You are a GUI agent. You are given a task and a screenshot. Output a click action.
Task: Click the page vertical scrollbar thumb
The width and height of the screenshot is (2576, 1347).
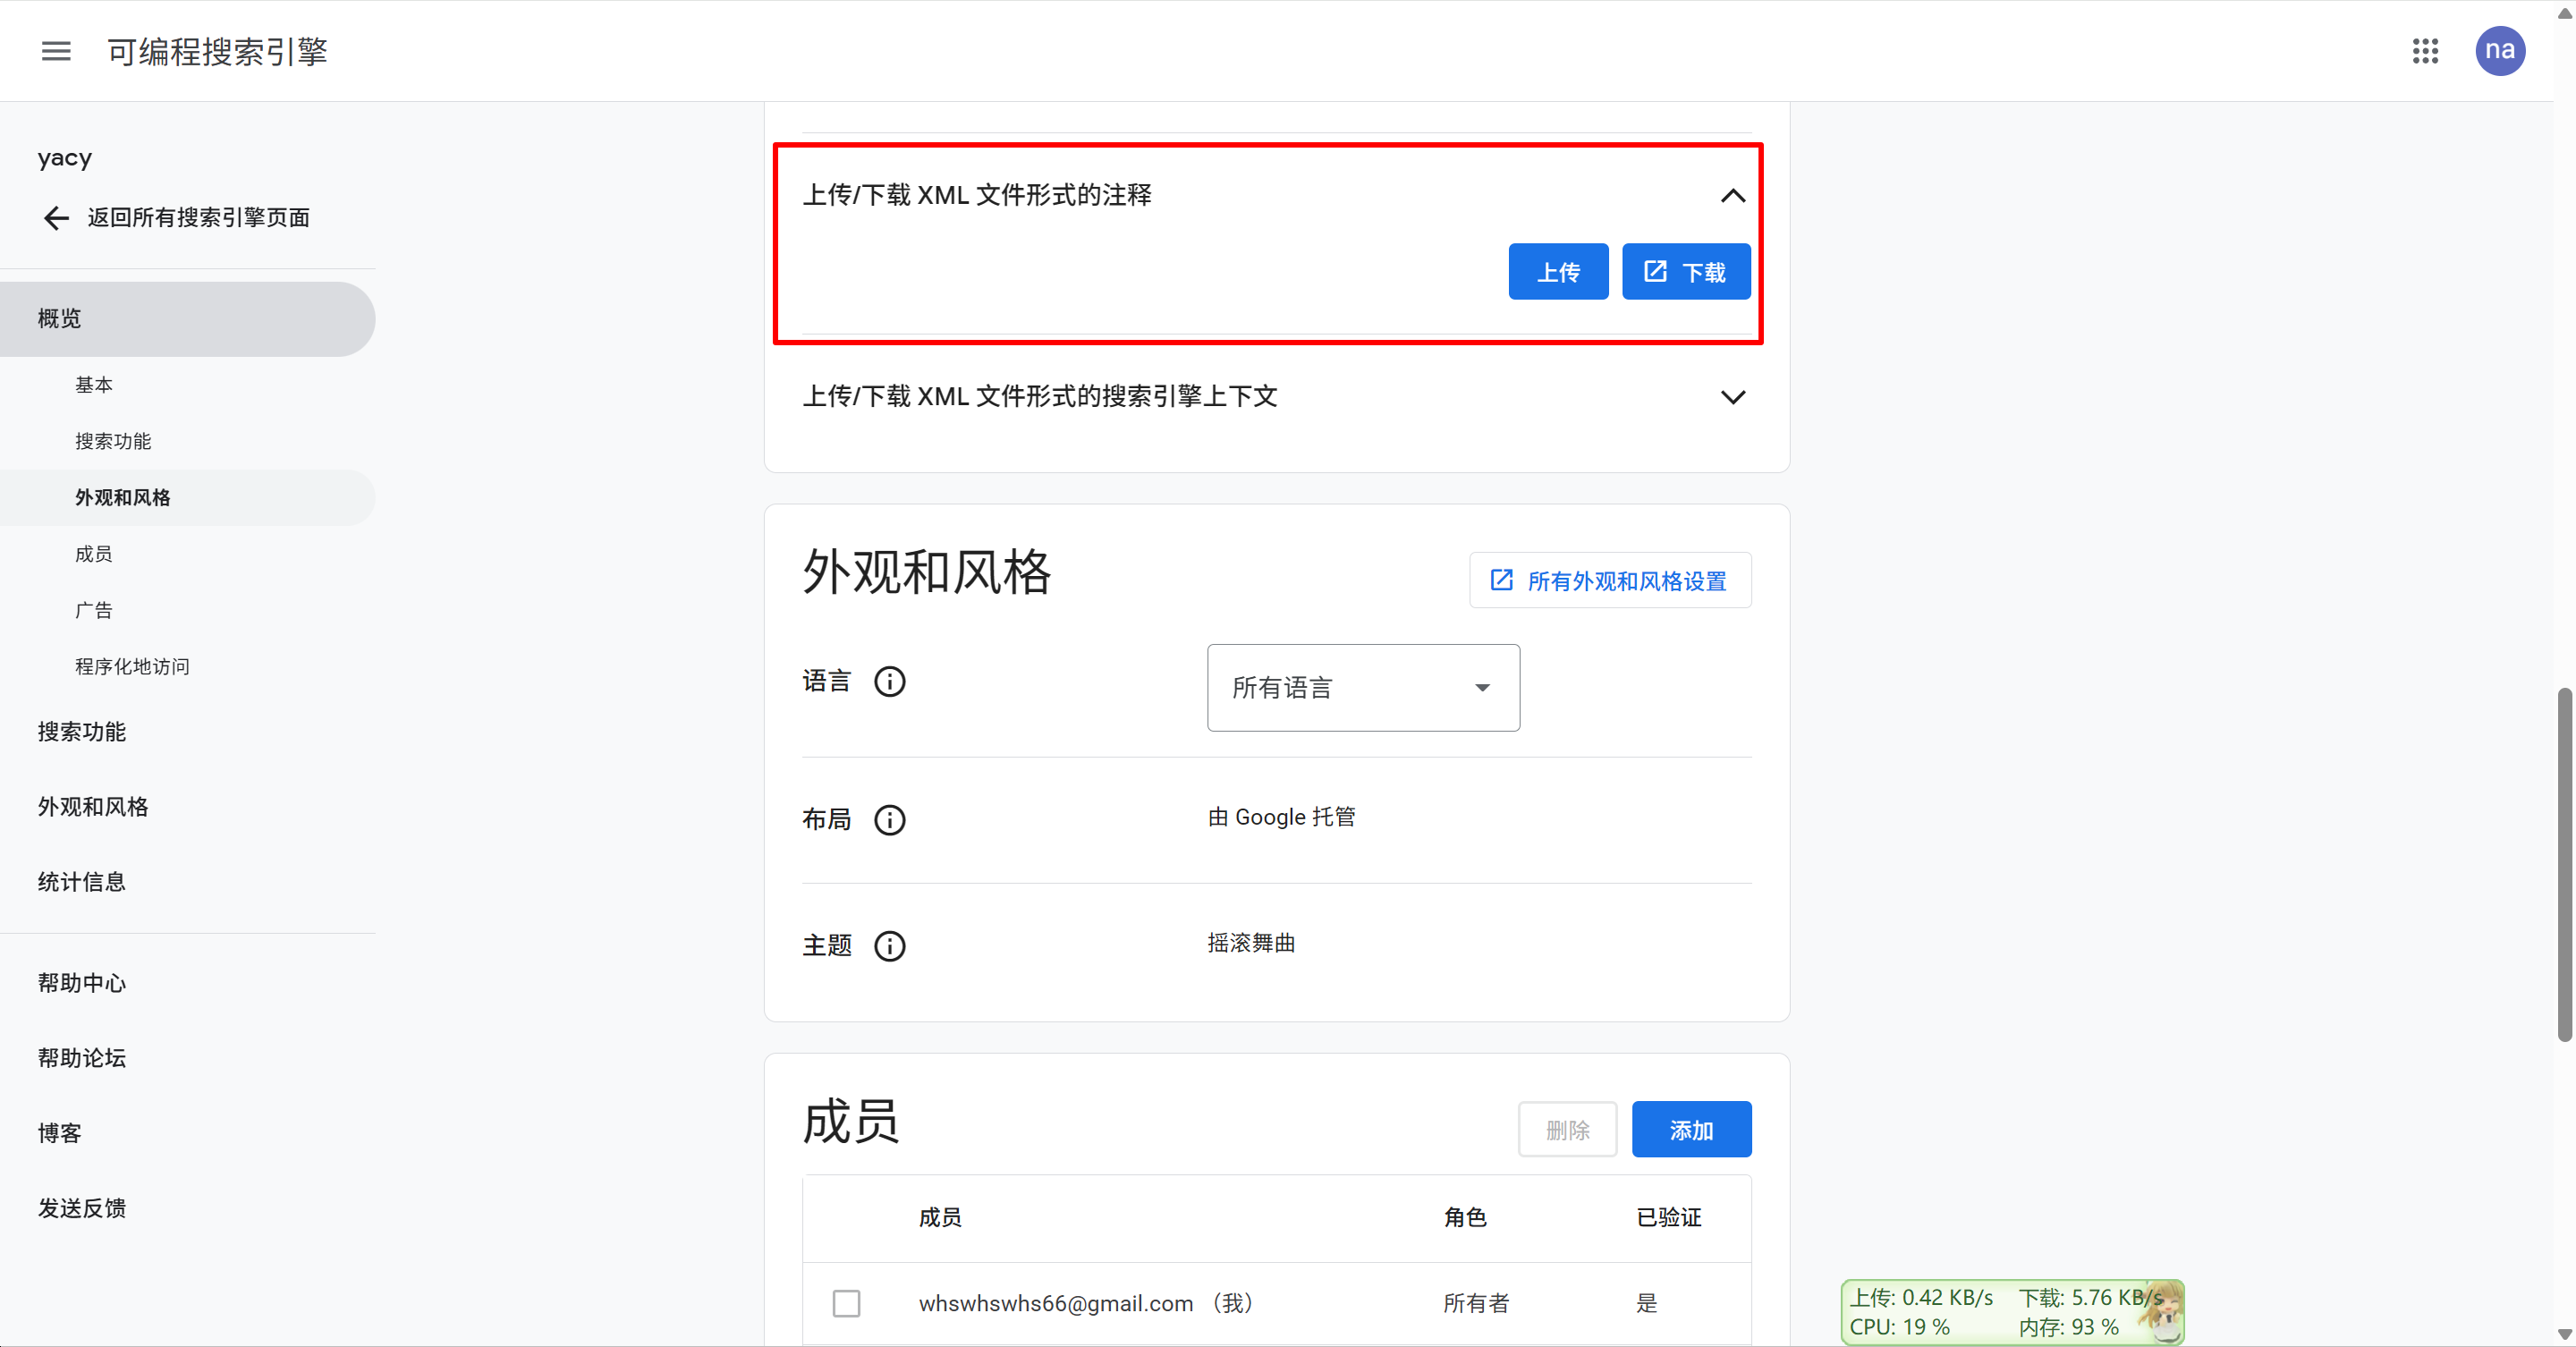point(2564,865)
